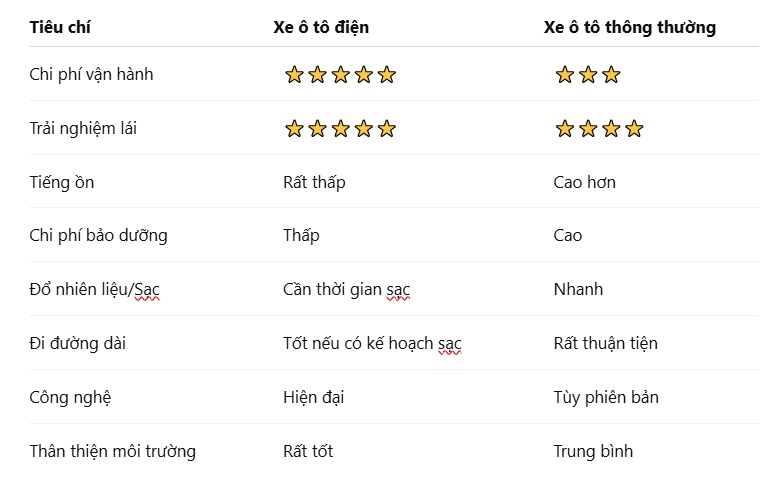Screen dimensions: 762x495
Task: Click the 'Rất thấp' noise cell
Action: 314,183
